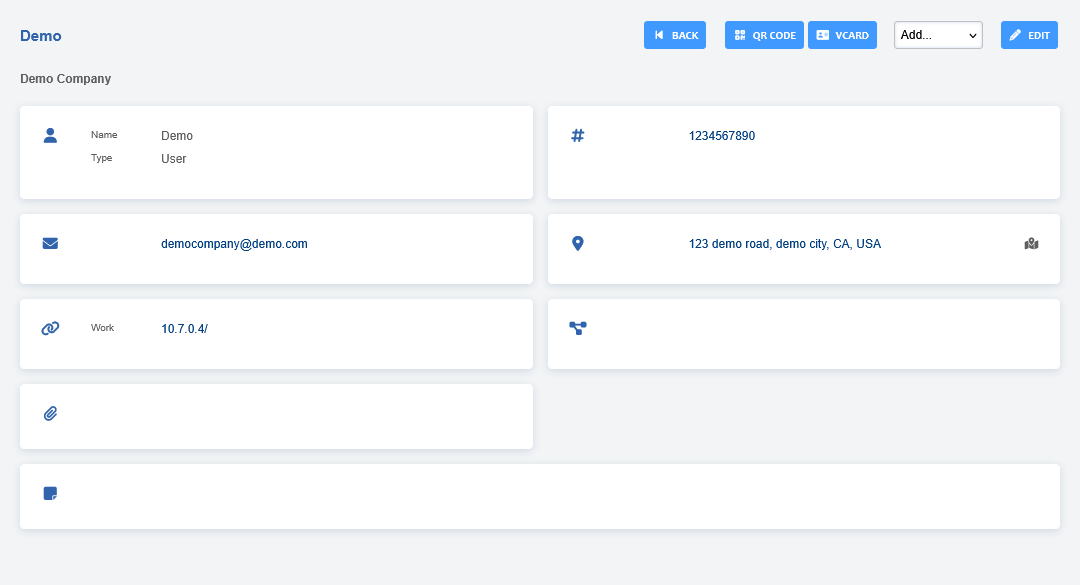
Task: Click the chain link icon
Action: pos(50,328)
